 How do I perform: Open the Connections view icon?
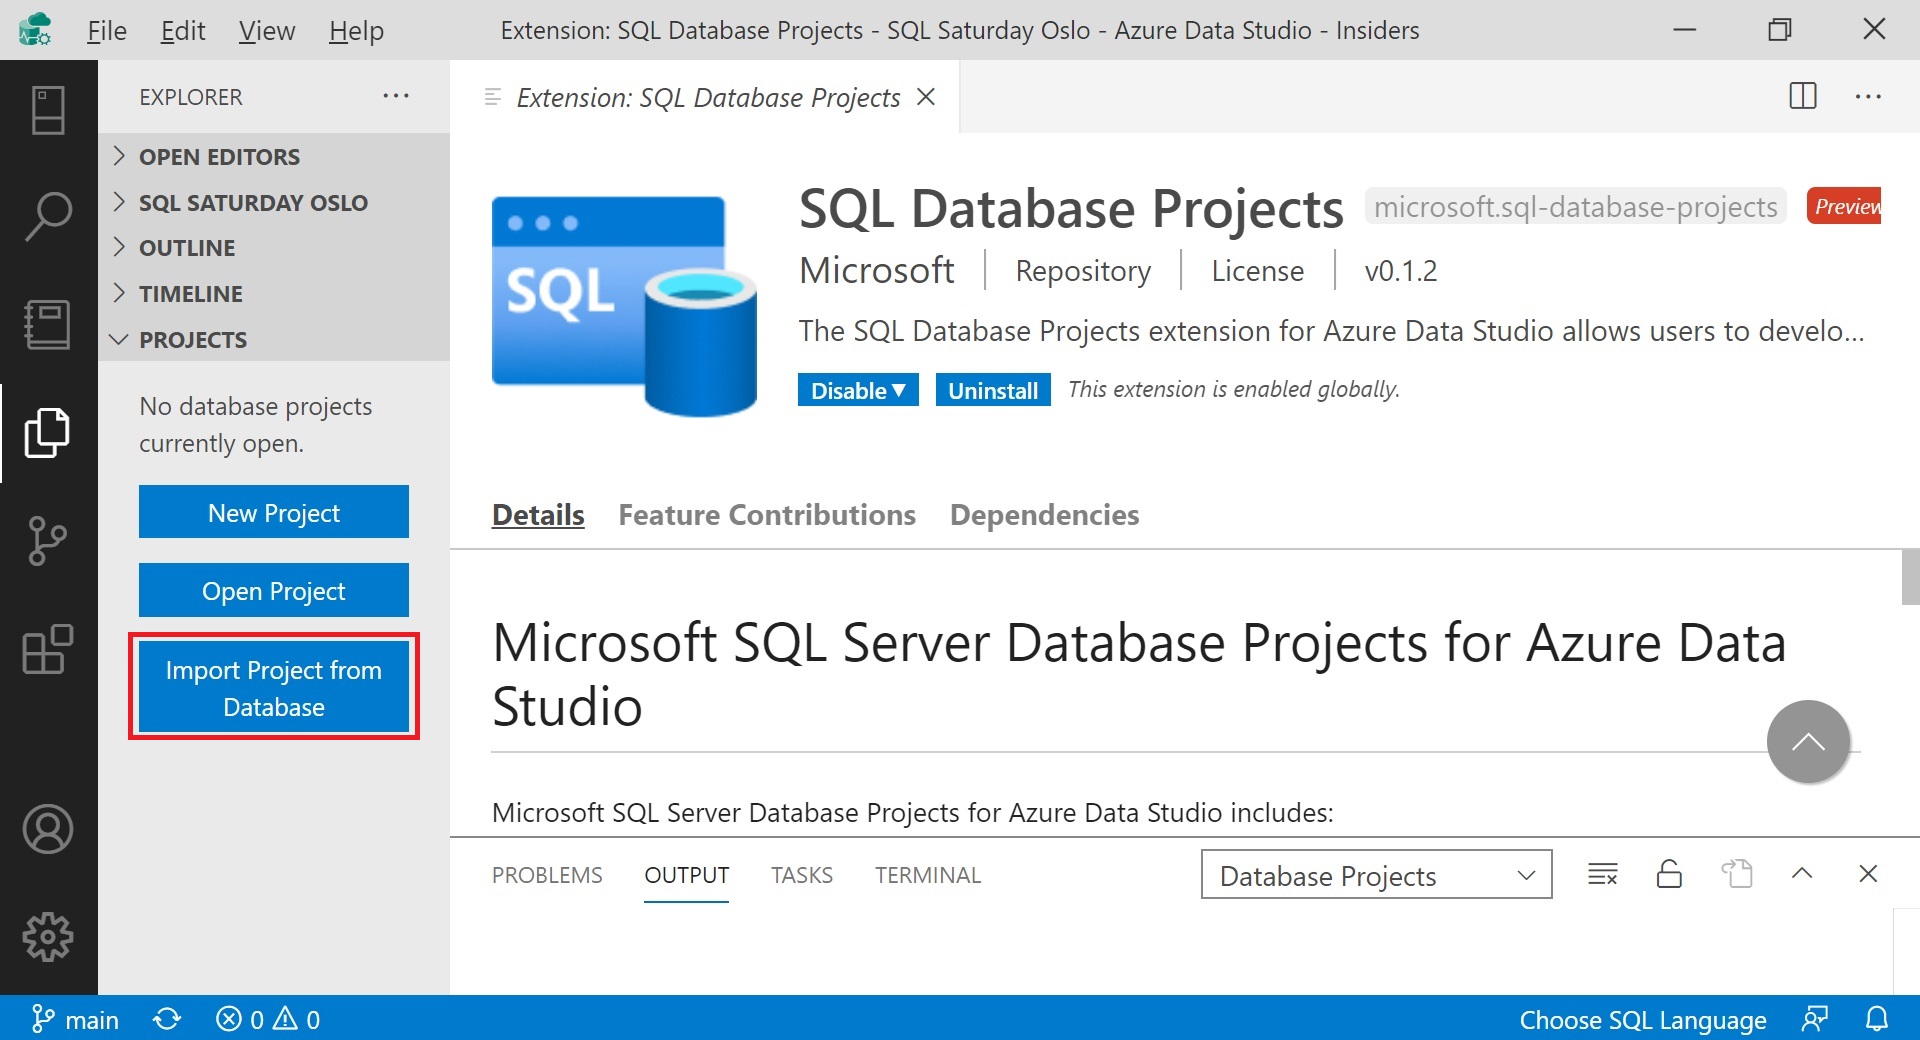[47, 110]
